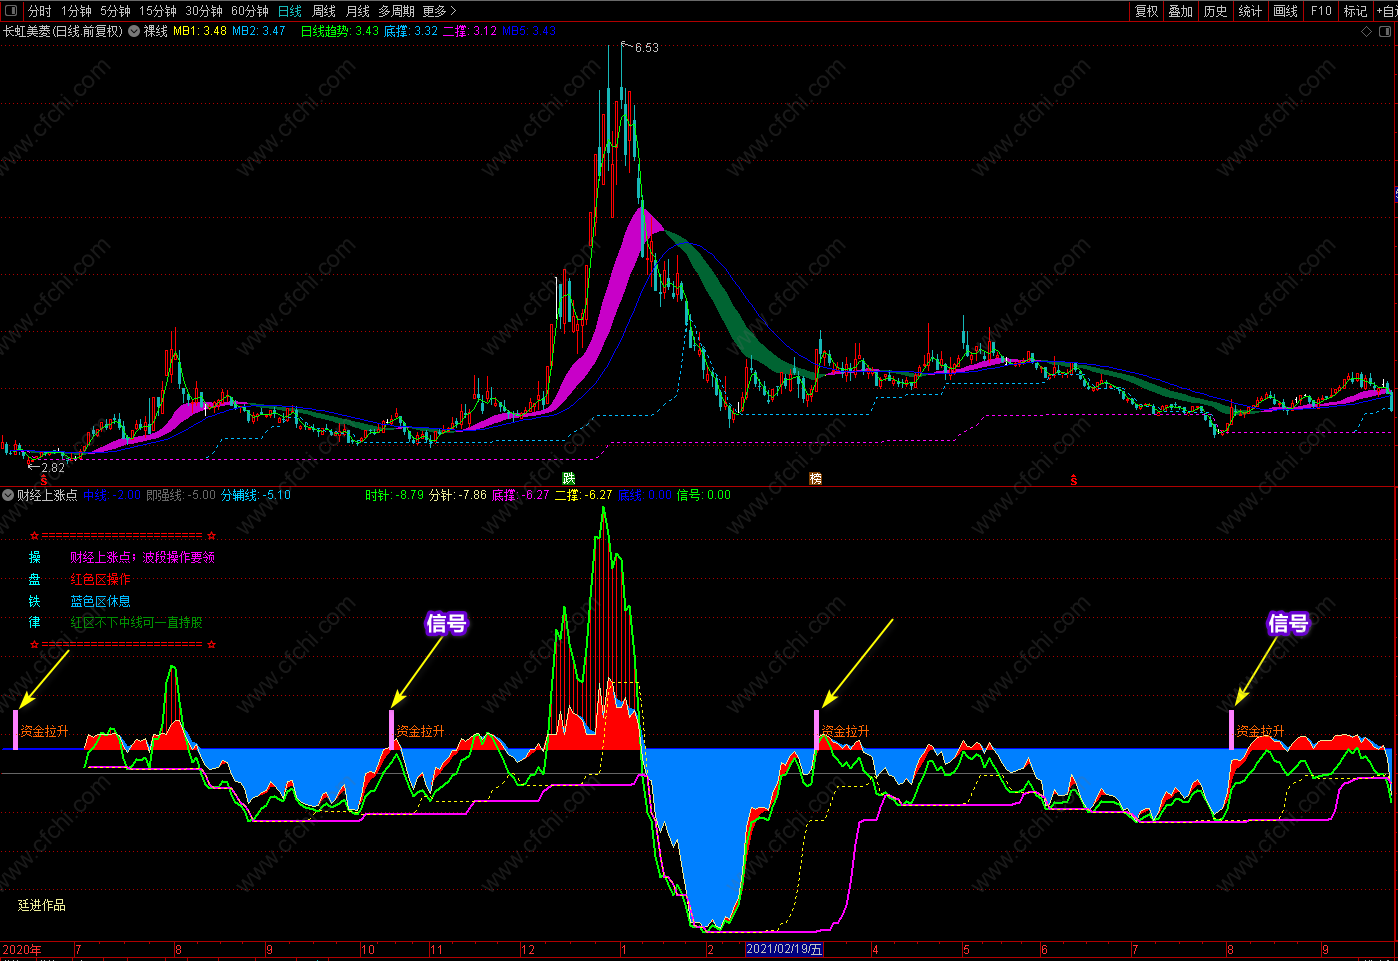The image size is (1398, 961).
Task: Click the 中线: -2.00 readout
Action: coord(112,495)
